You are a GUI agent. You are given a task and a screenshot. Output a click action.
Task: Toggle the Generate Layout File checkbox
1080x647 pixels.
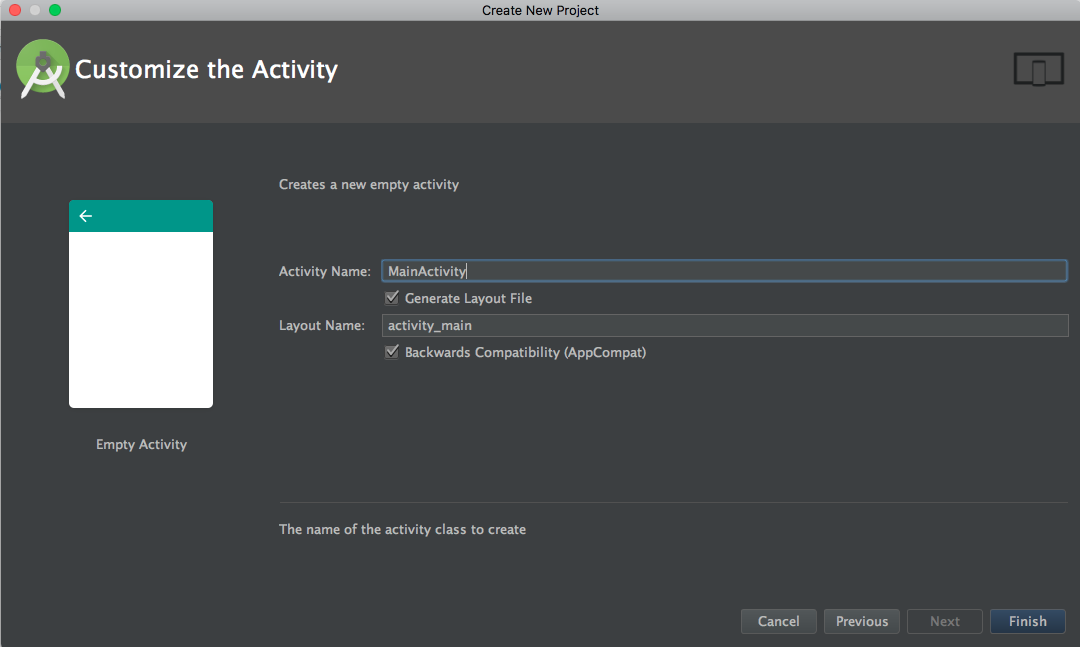pos(392,298)
